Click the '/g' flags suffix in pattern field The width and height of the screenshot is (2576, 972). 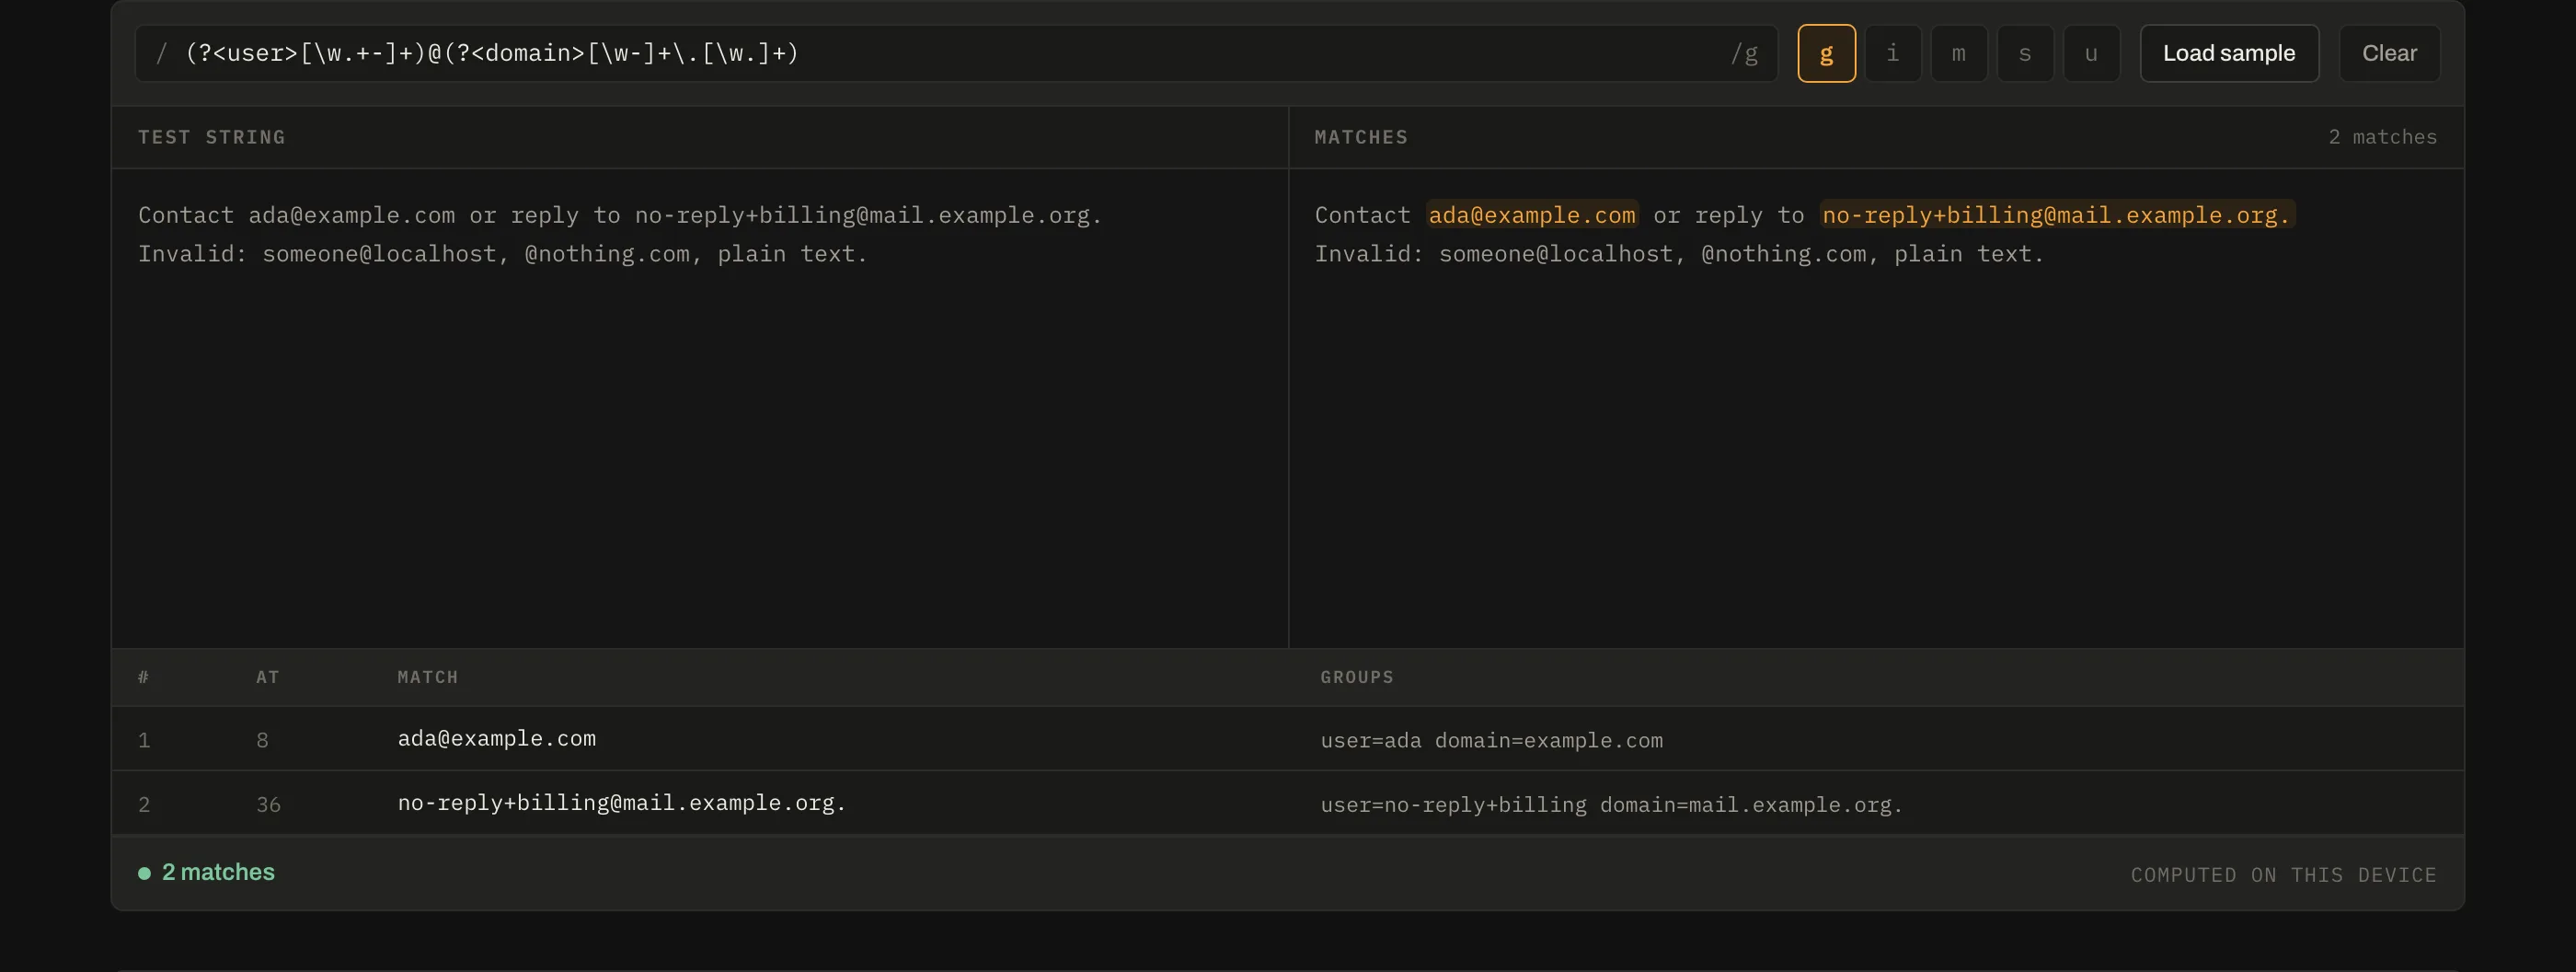tap(1744, 54)
